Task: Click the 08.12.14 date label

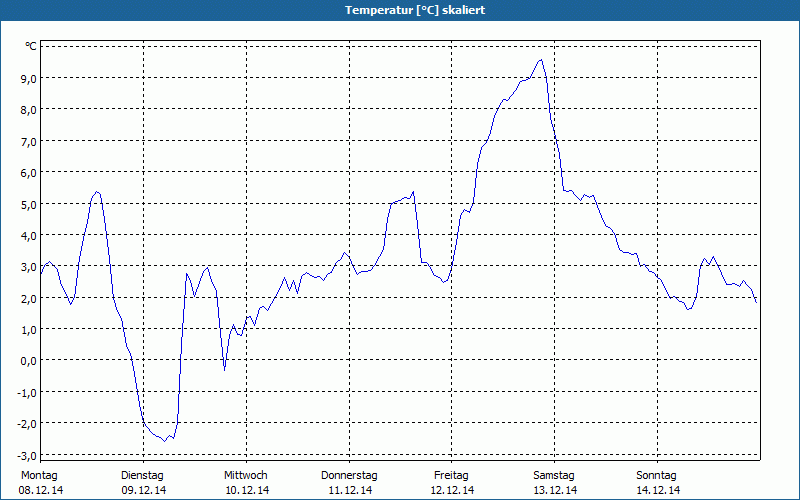Action: coord(41,490)
